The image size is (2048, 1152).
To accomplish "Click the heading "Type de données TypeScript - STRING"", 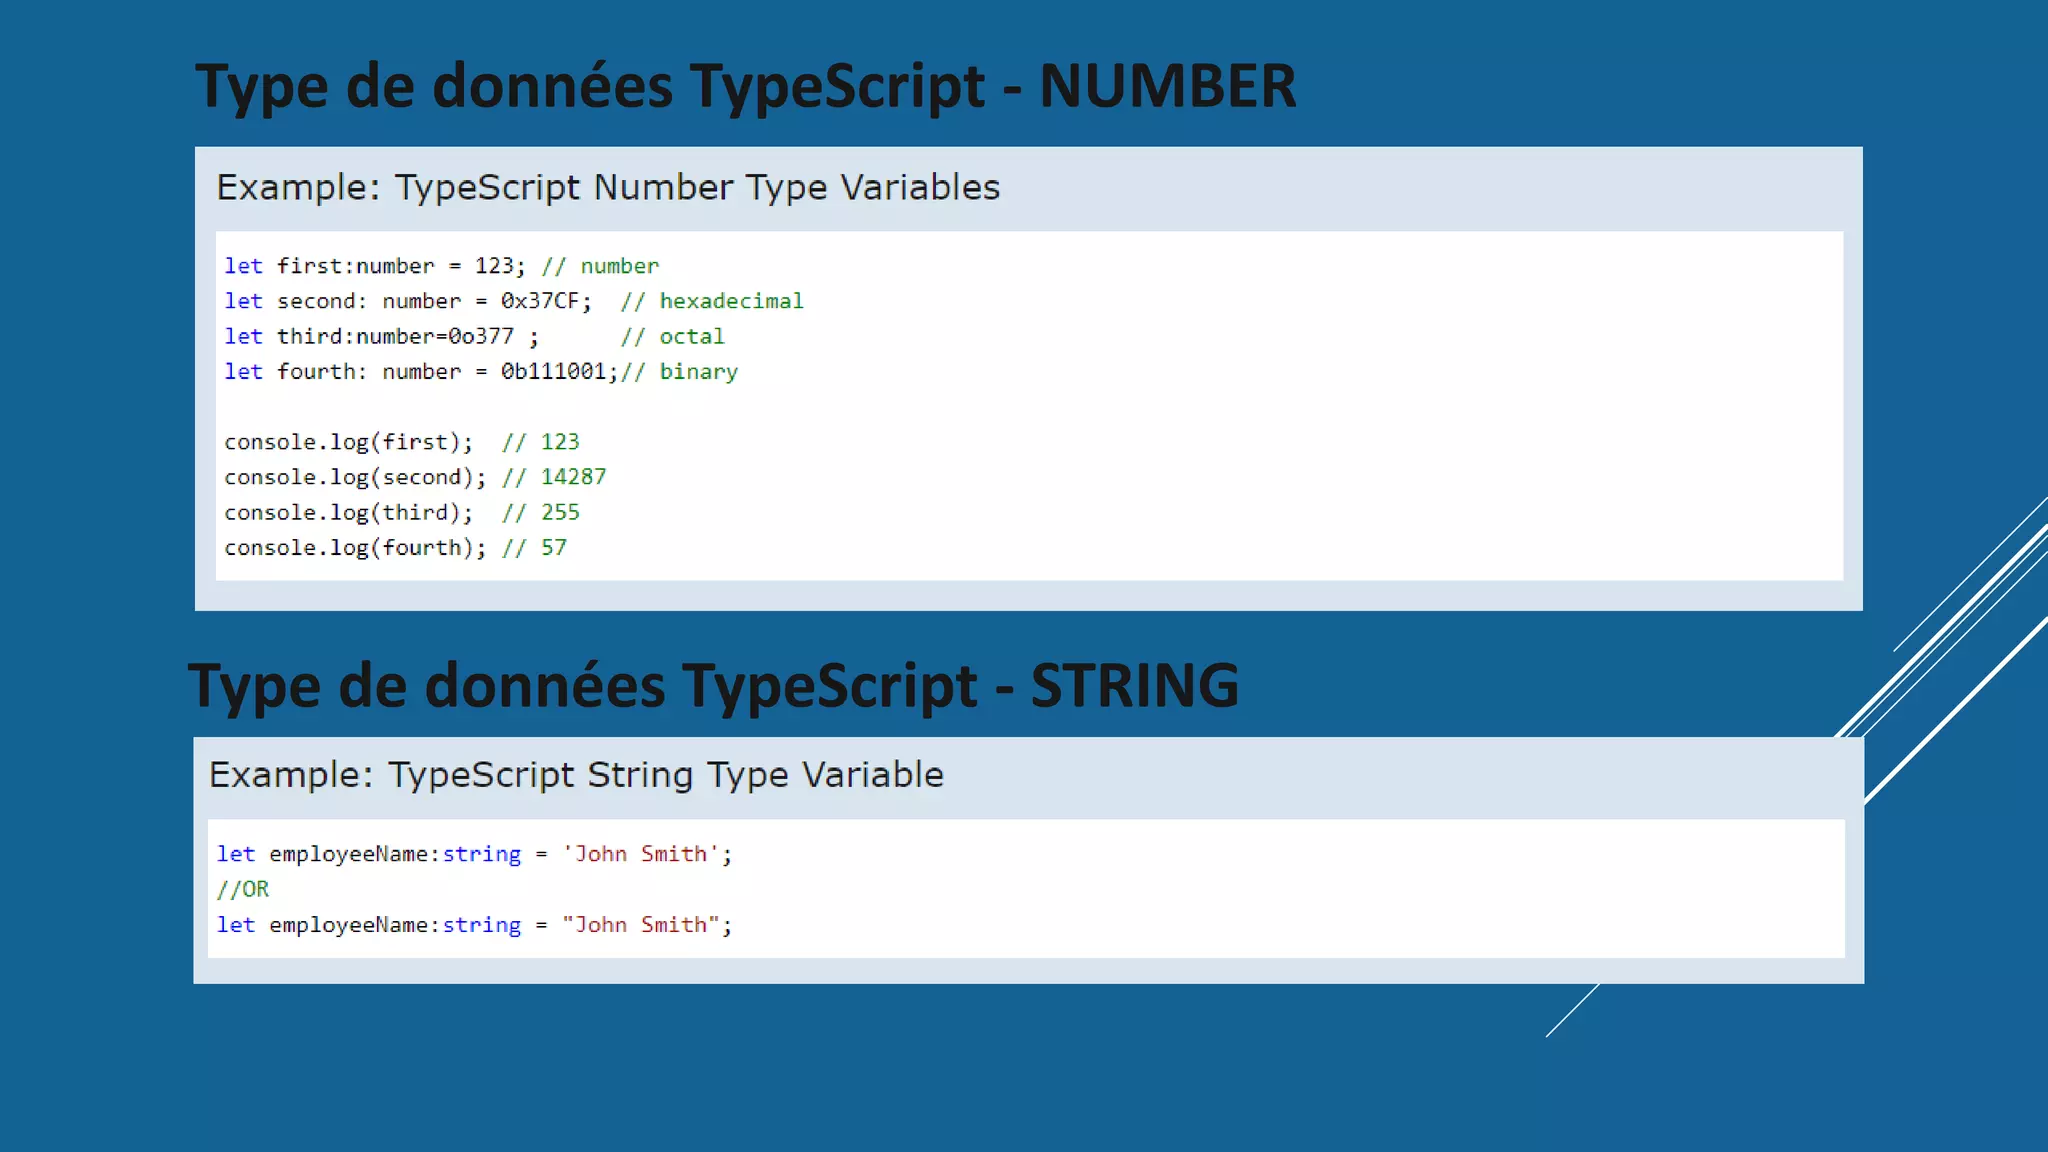I will pyautogui.click(x=713, y=687).
